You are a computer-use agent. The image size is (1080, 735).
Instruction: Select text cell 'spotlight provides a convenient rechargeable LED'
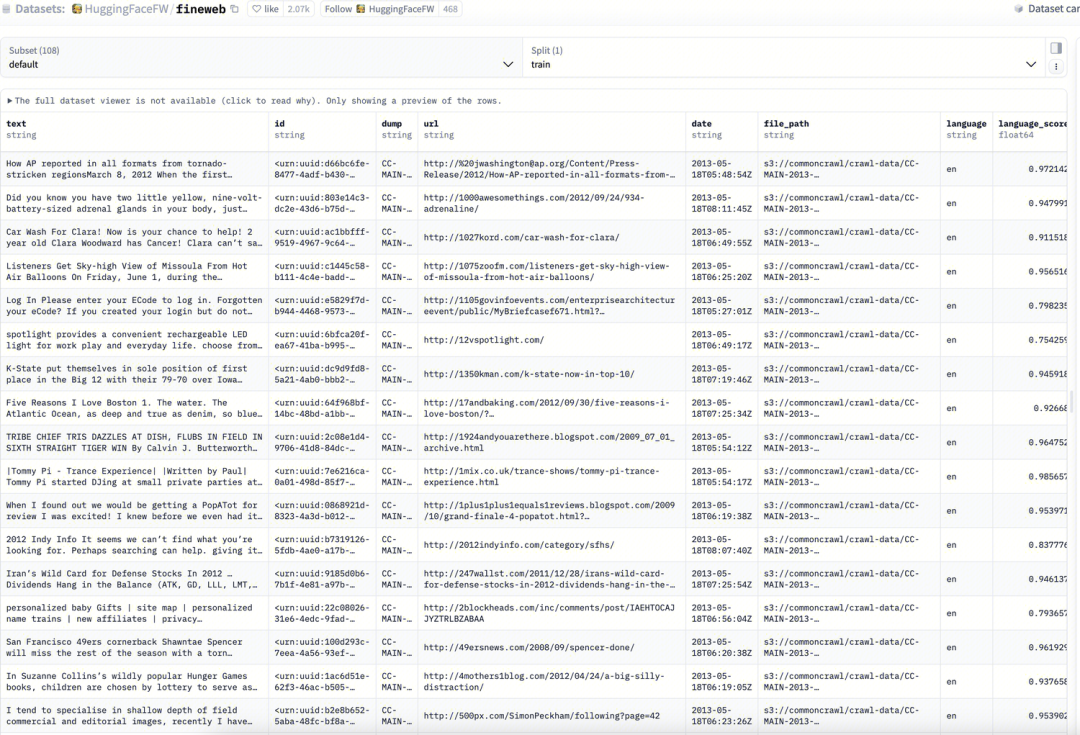pyautogui.click(x=134, y=340)
